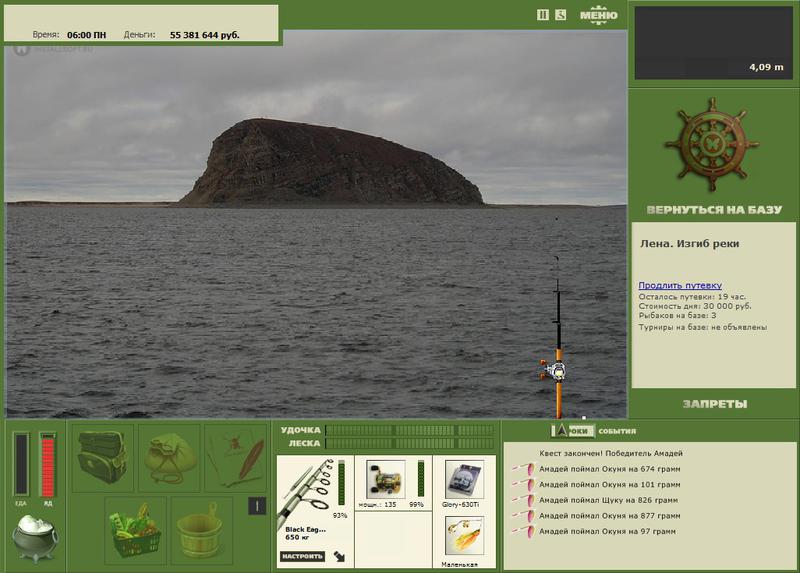Click the ЕДА hunger level gauge

coord(21,464)
